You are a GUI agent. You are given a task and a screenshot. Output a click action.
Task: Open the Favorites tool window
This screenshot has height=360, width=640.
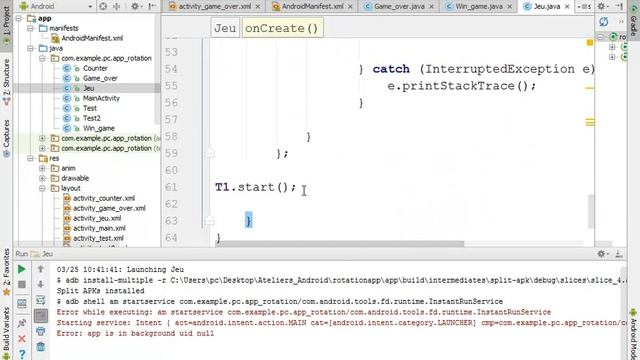6,271
